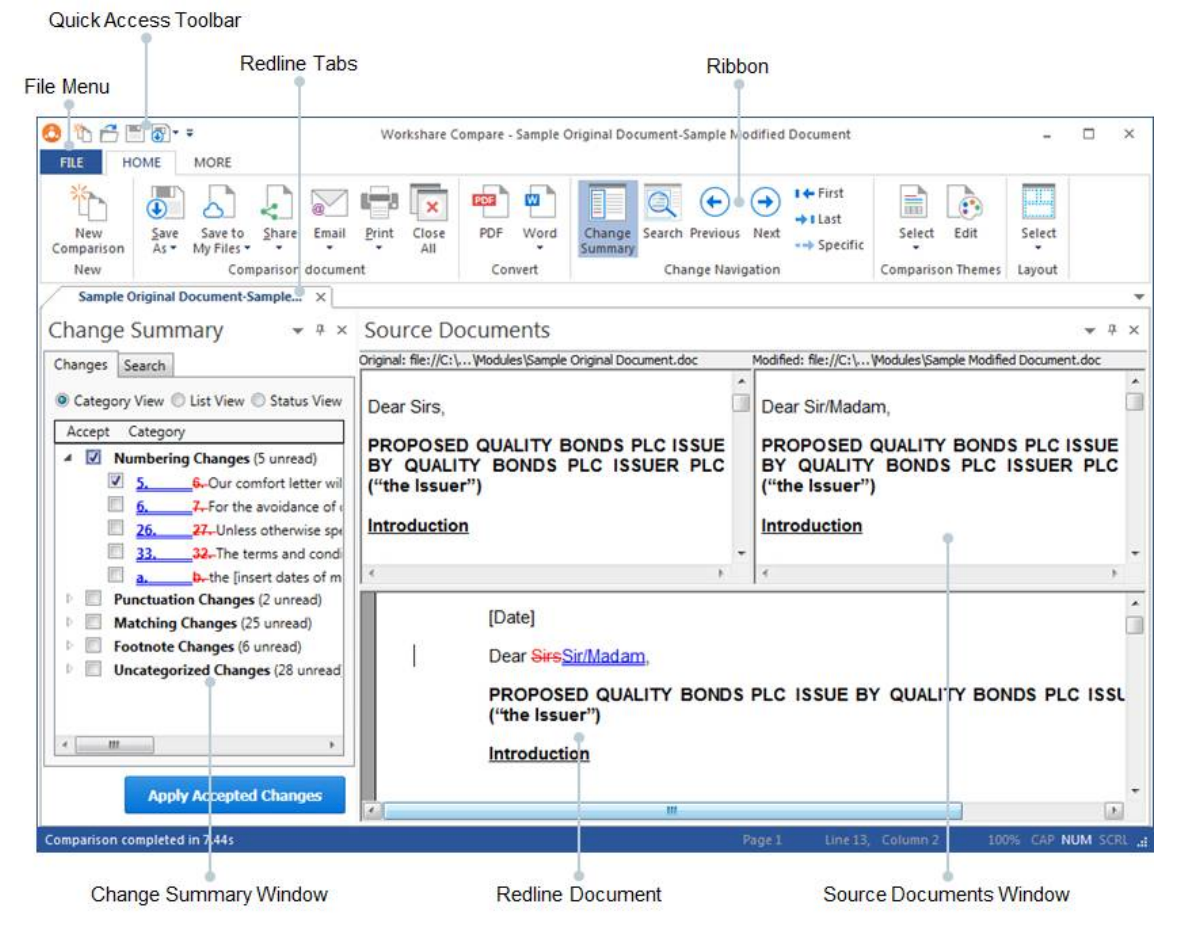Go to the Next change

coord(766,213)
